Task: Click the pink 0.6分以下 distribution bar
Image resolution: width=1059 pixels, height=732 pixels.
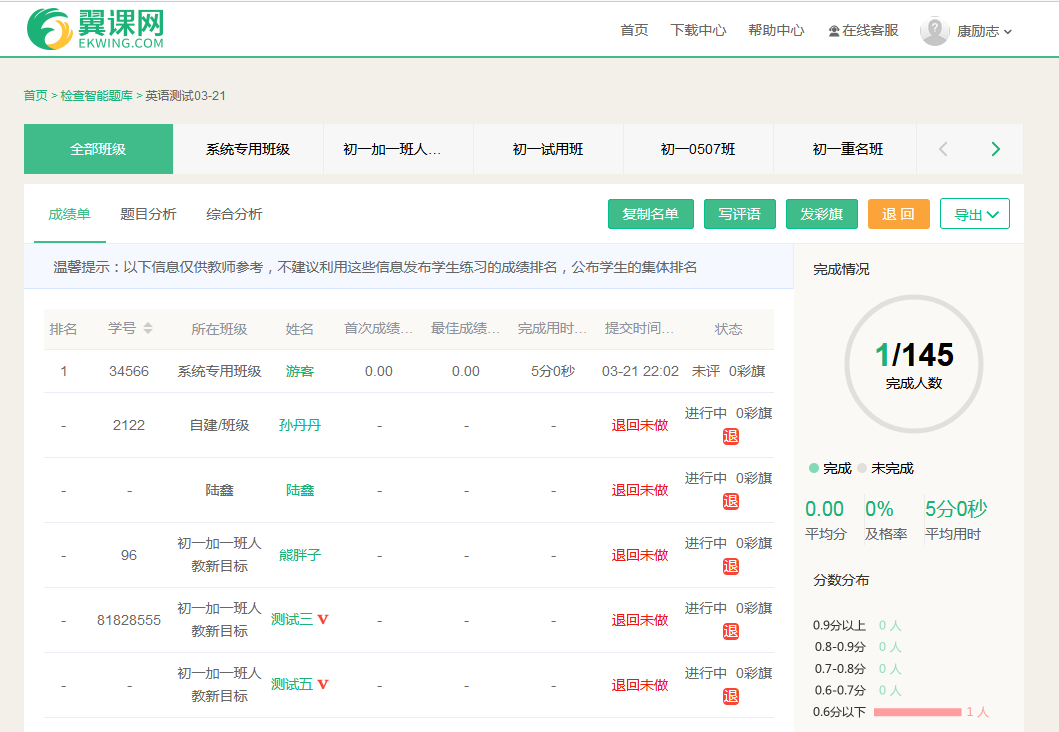Action: click(x=917, y=712)
